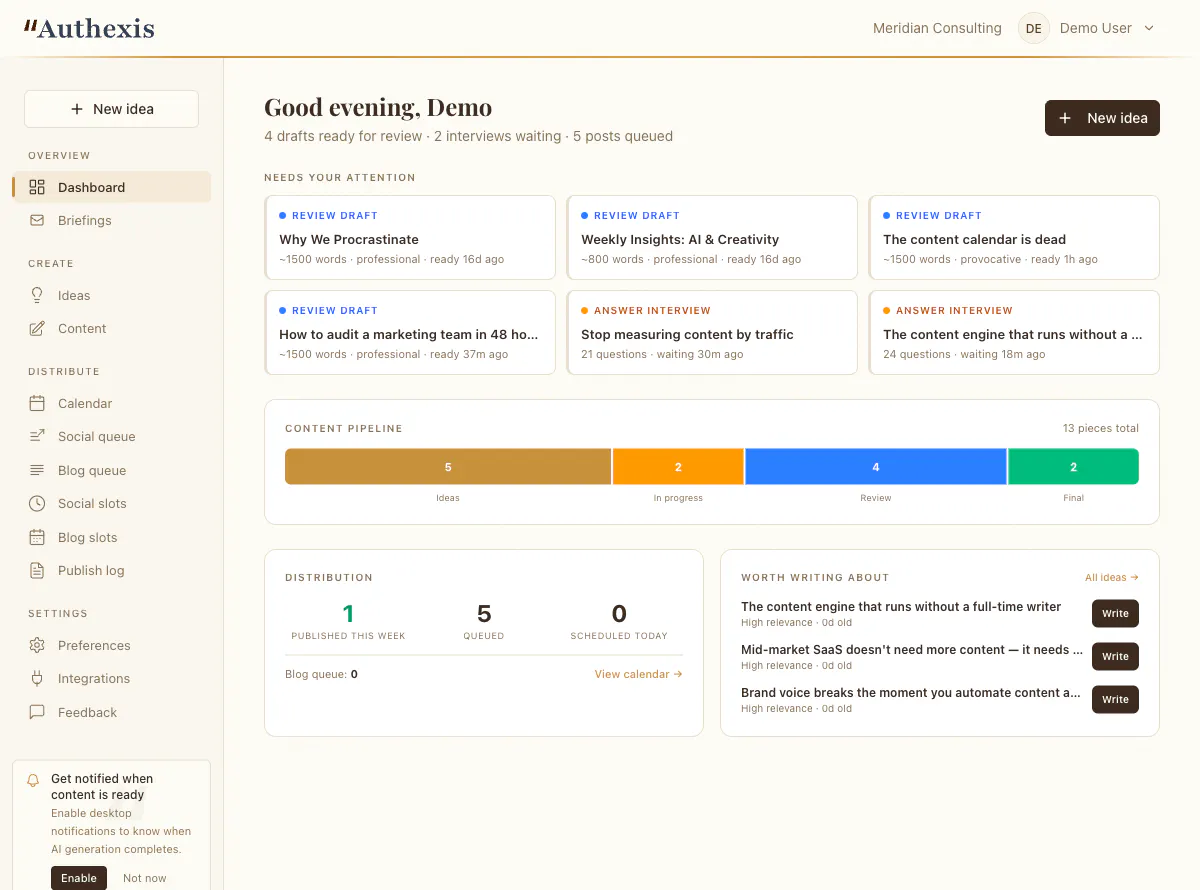The width and height of the screenshot is (1200, 890).
Task: Click the blue Review pipeline segment
Action: [x=876, y=467]
